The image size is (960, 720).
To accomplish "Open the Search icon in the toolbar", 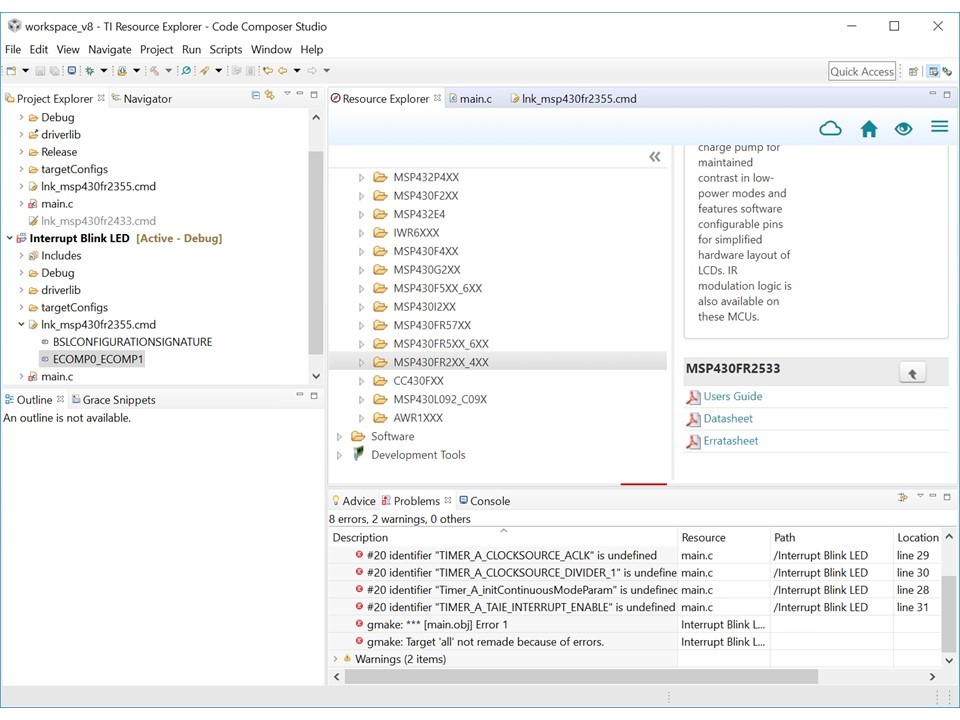I will [185, 70].
